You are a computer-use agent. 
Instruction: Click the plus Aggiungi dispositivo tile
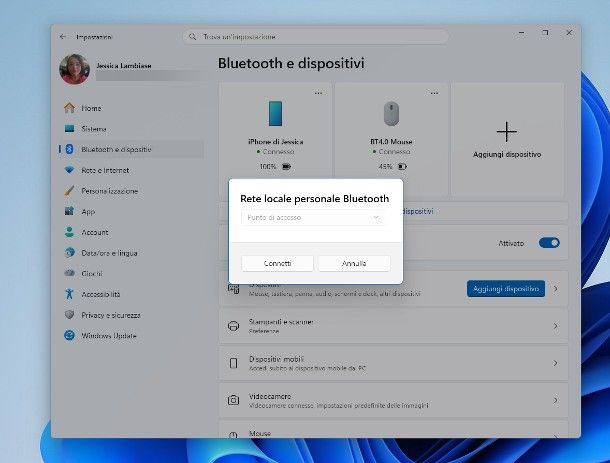pos(507,140)
